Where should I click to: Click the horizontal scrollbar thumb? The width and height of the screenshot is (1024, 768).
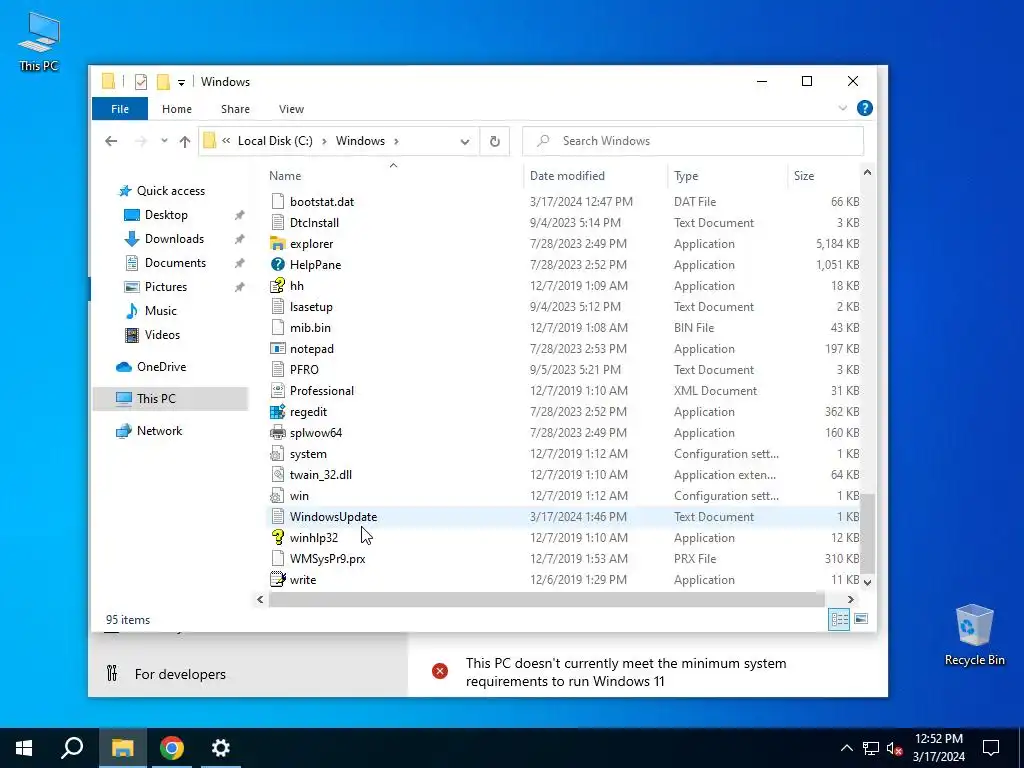(x=547, y=600)
